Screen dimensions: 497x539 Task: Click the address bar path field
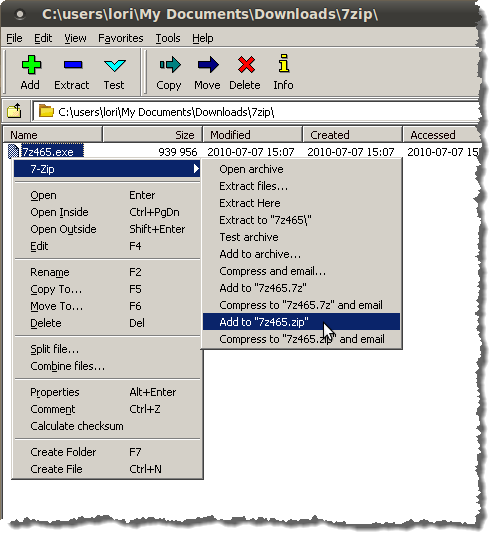[x=256, y=111]
